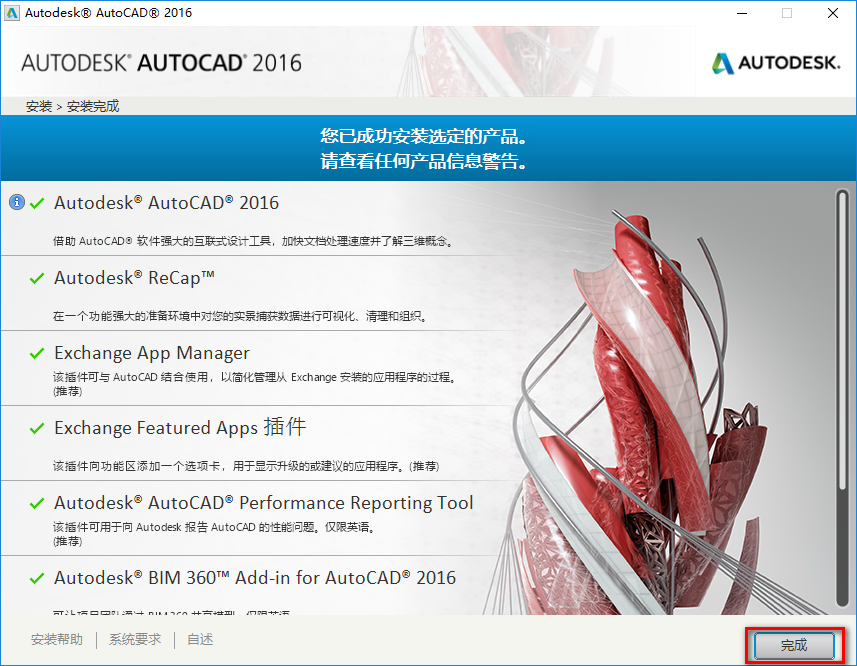
Task: Click the Exchange Featured Apps 插件 checkmark
Action: [x=37, y=428]
